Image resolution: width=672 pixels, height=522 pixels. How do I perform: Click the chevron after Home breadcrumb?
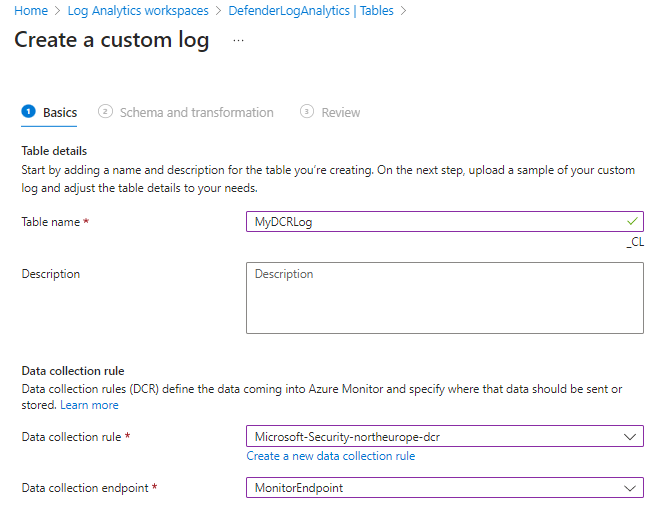[x=57, y=11]
